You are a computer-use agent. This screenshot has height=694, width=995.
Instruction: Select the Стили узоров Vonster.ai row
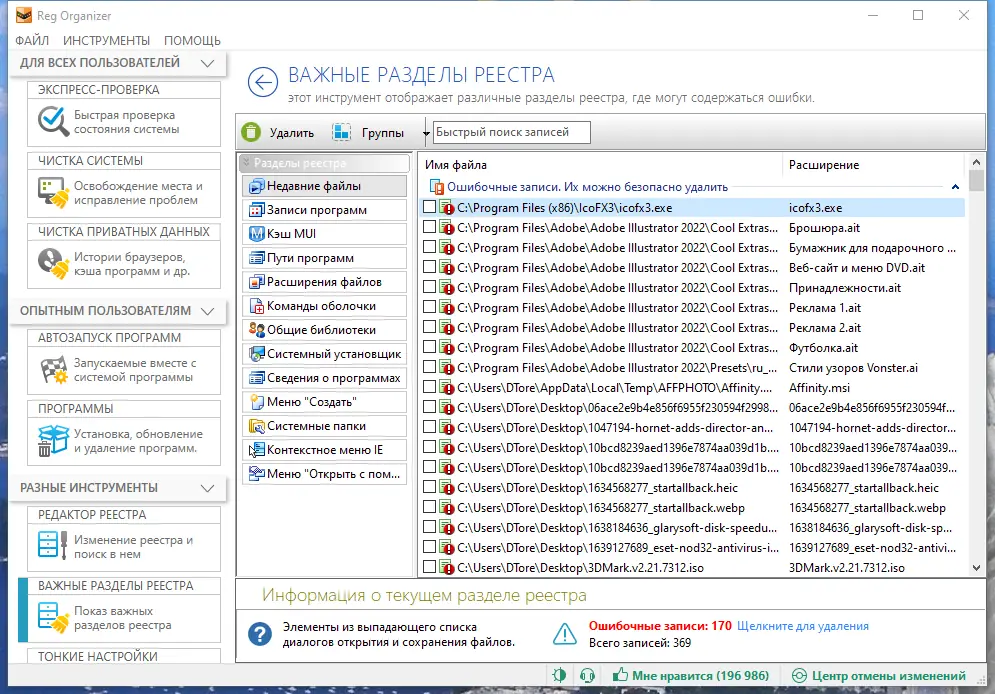(x=692, y=367)
